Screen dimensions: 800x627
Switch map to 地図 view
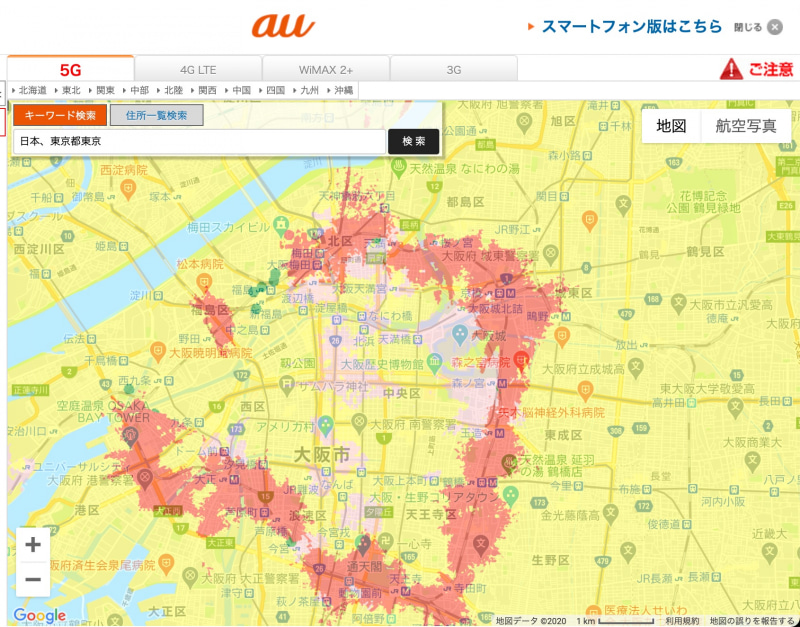tap(671, 126)
